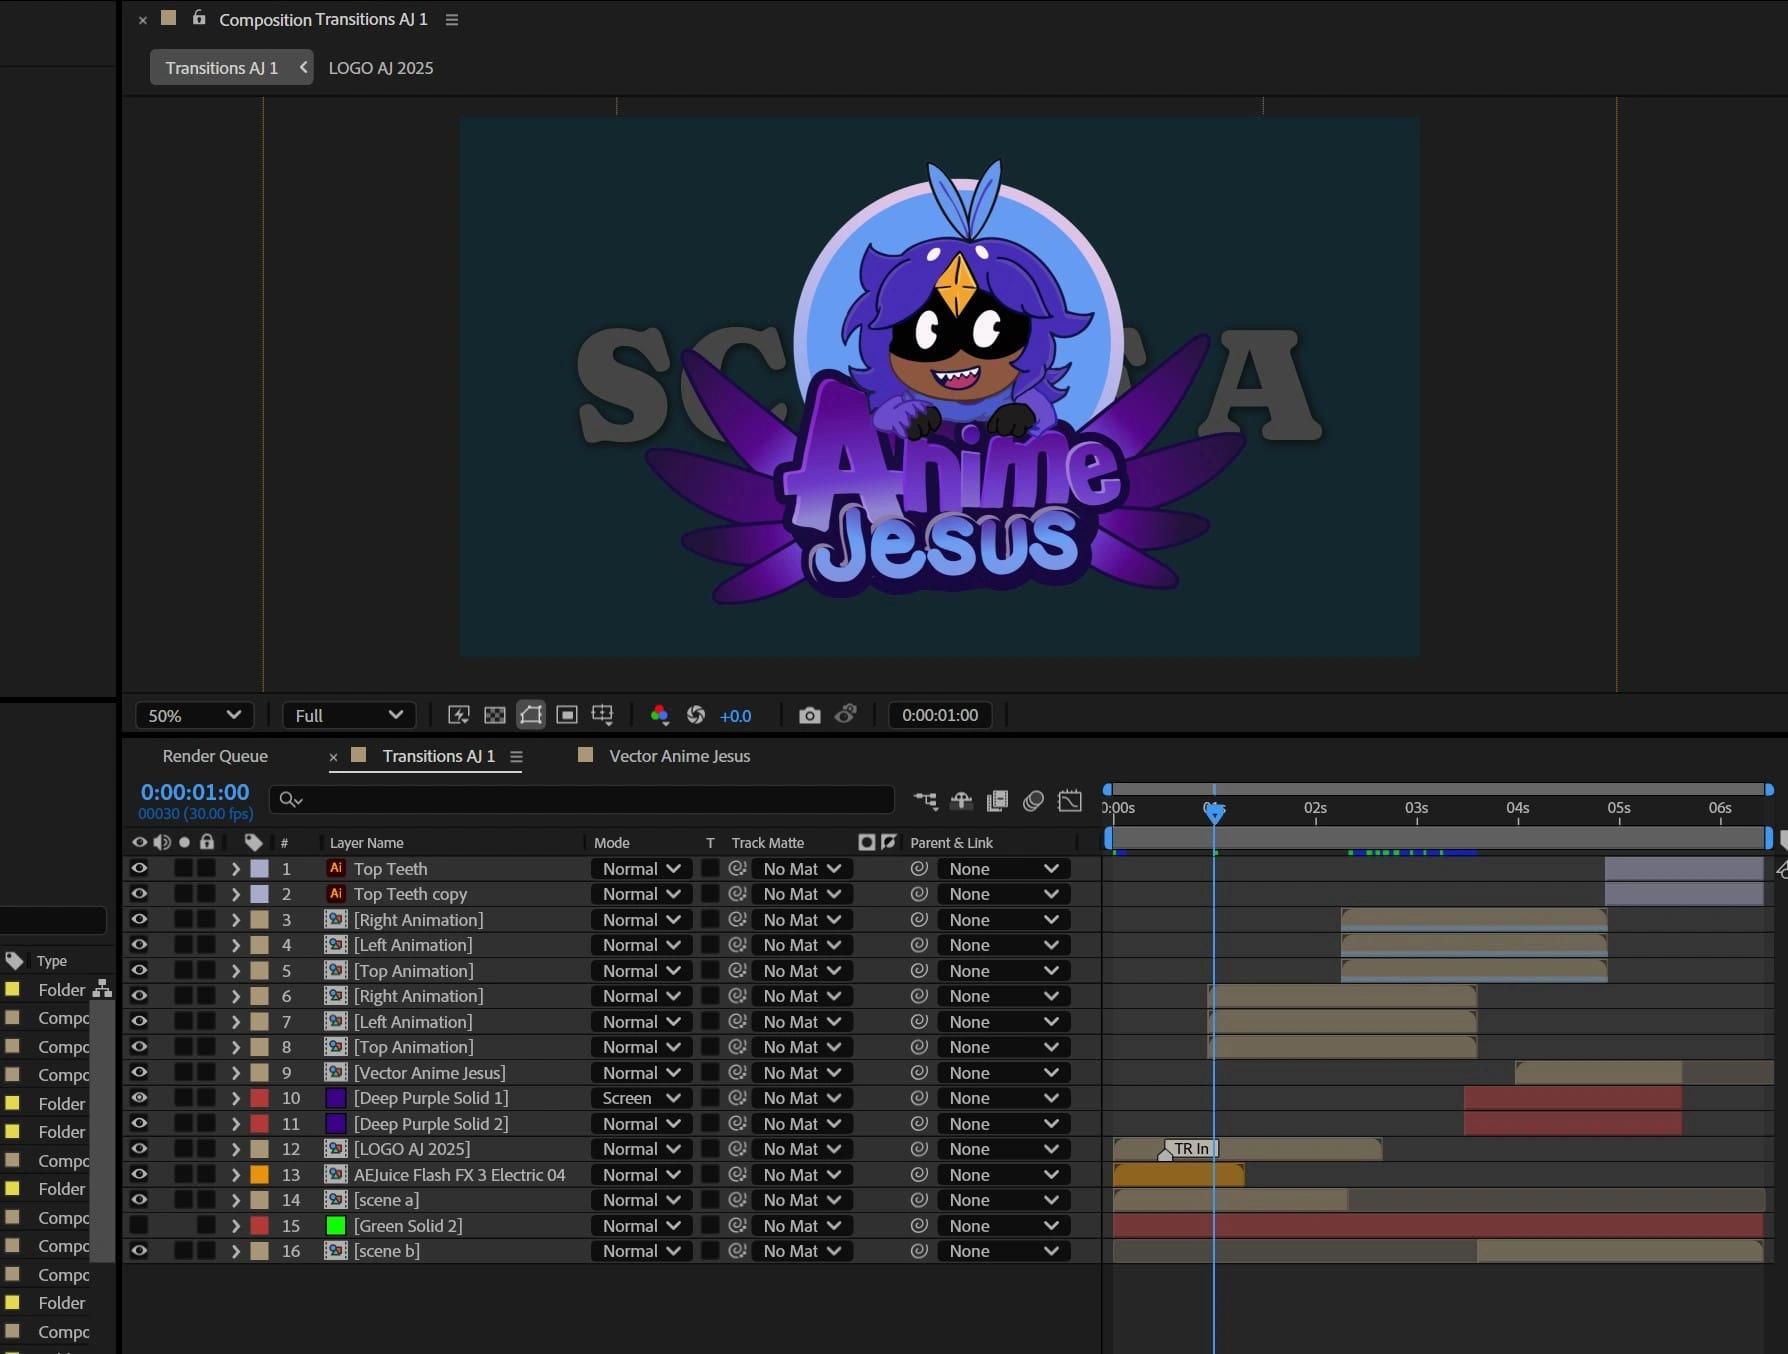The image size is (1788, 1354).
Task: Click the pick whip for Top Teeth layer
Action: click(919, 868)
